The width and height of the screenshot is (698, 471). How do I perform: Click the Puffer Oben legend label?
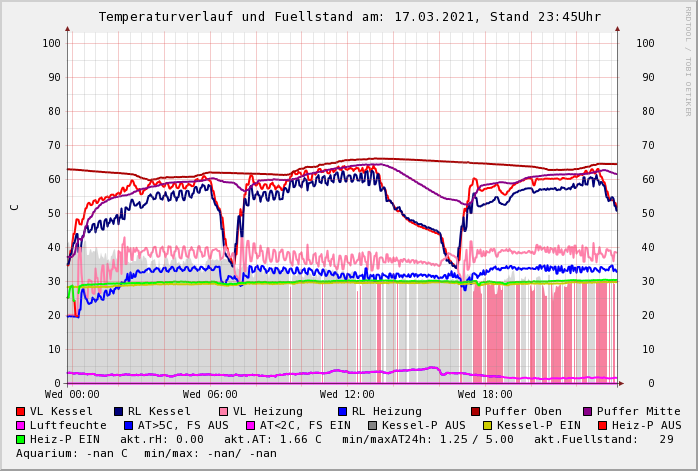coord(523,411)
